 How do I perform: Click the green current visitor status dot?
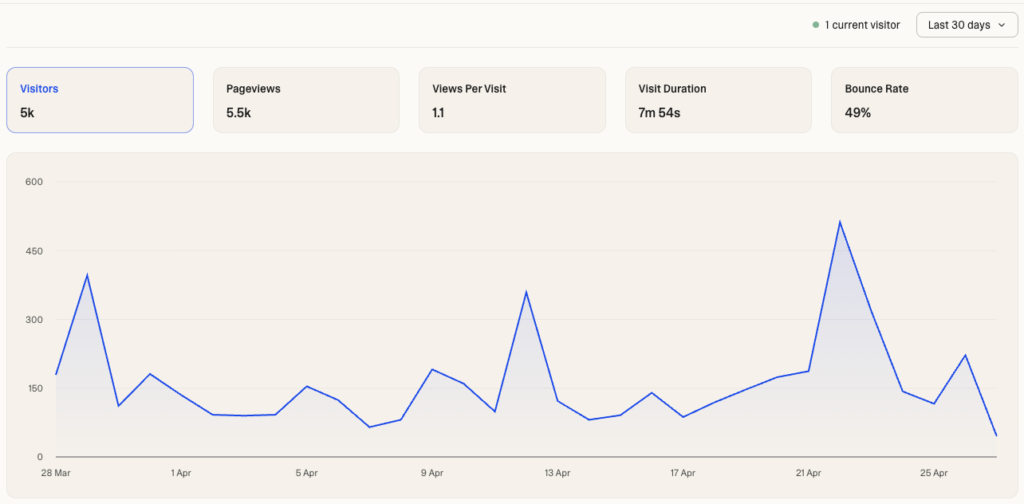pyautogui.click(x=816, y=25)
